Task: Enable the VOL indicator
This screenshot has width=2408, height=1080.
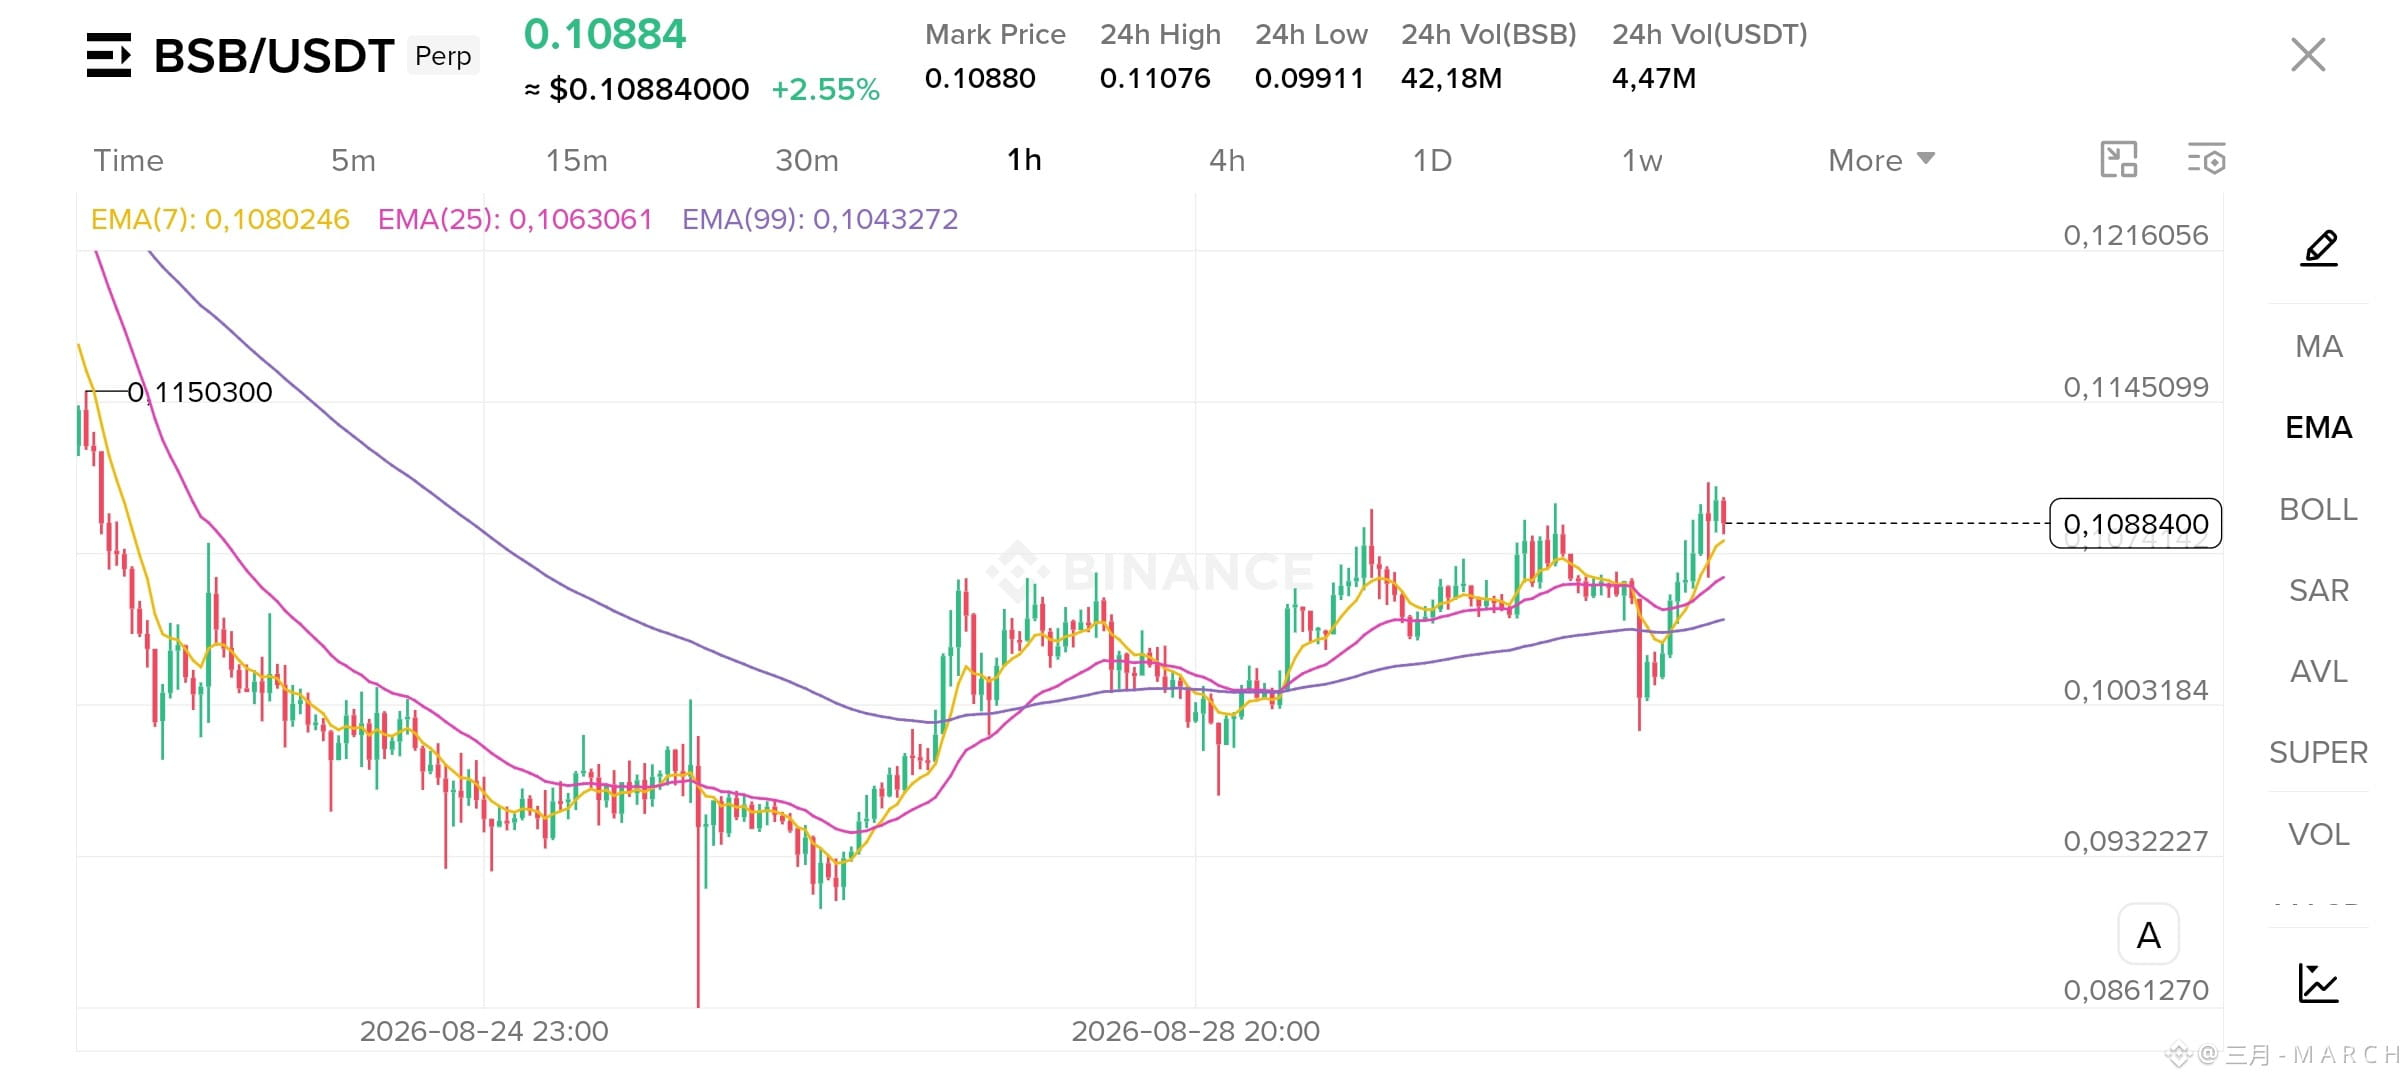Action: 2319,834
